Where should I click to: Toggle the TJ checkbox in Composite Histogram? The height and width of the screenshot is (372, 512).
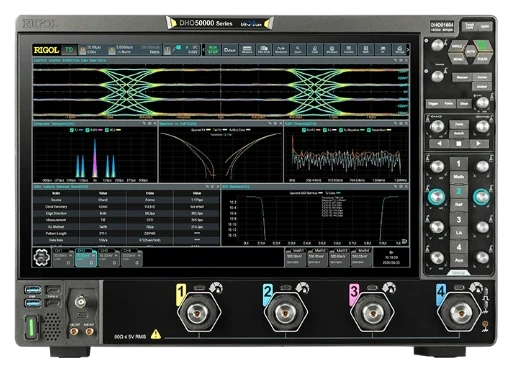(71, 130)
